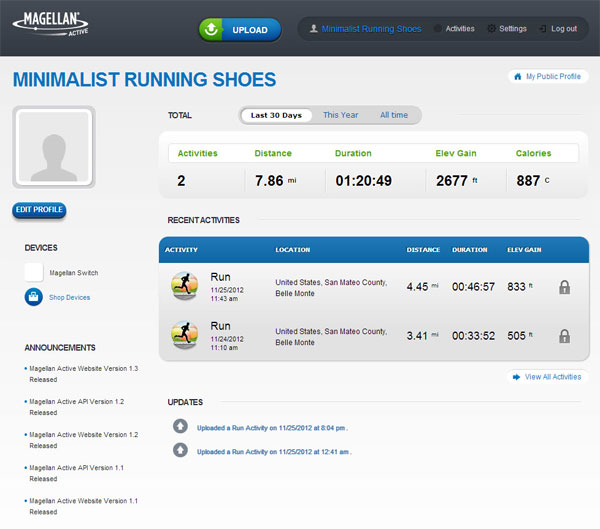Click the runner icon for 4.45 mi run
Viewport: 600px width, 529px height.
point(184,286)
